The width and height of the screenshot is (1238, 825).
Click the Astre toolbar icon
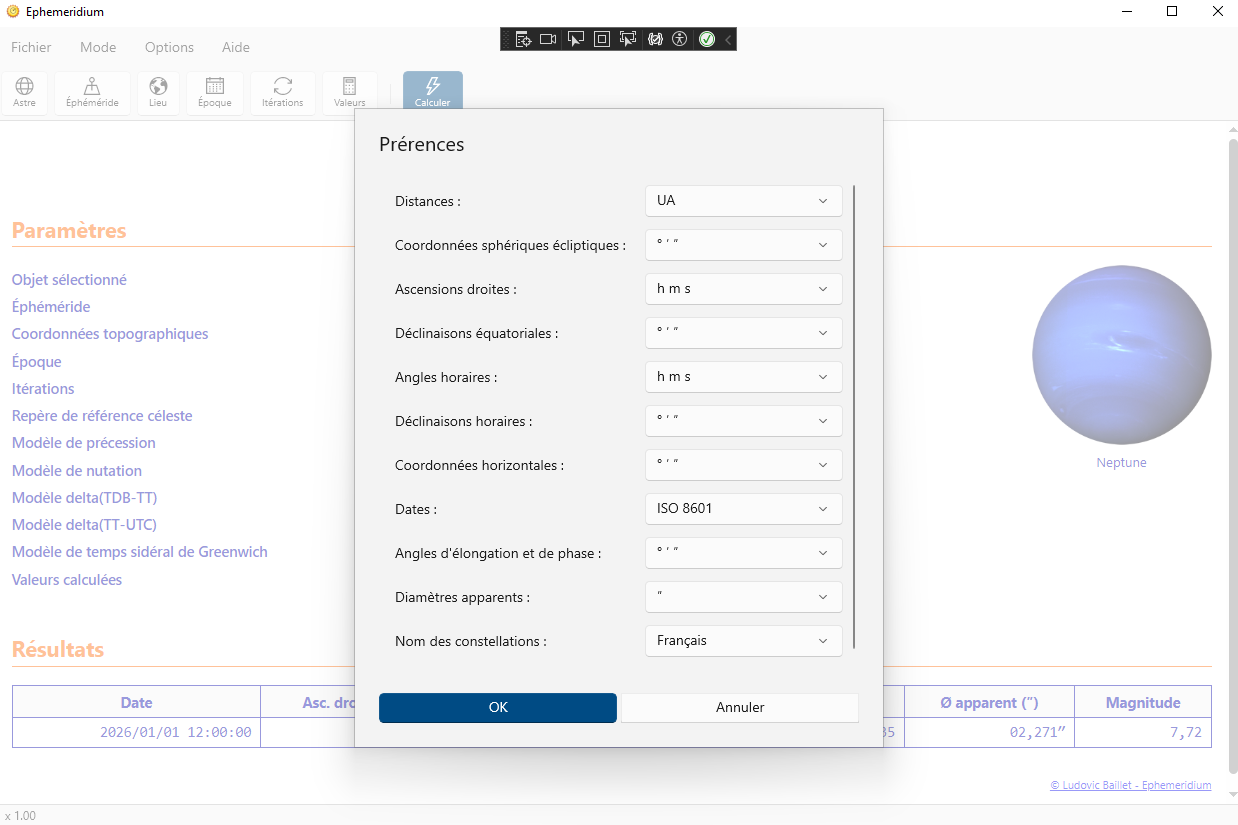(x=25, y=88)
